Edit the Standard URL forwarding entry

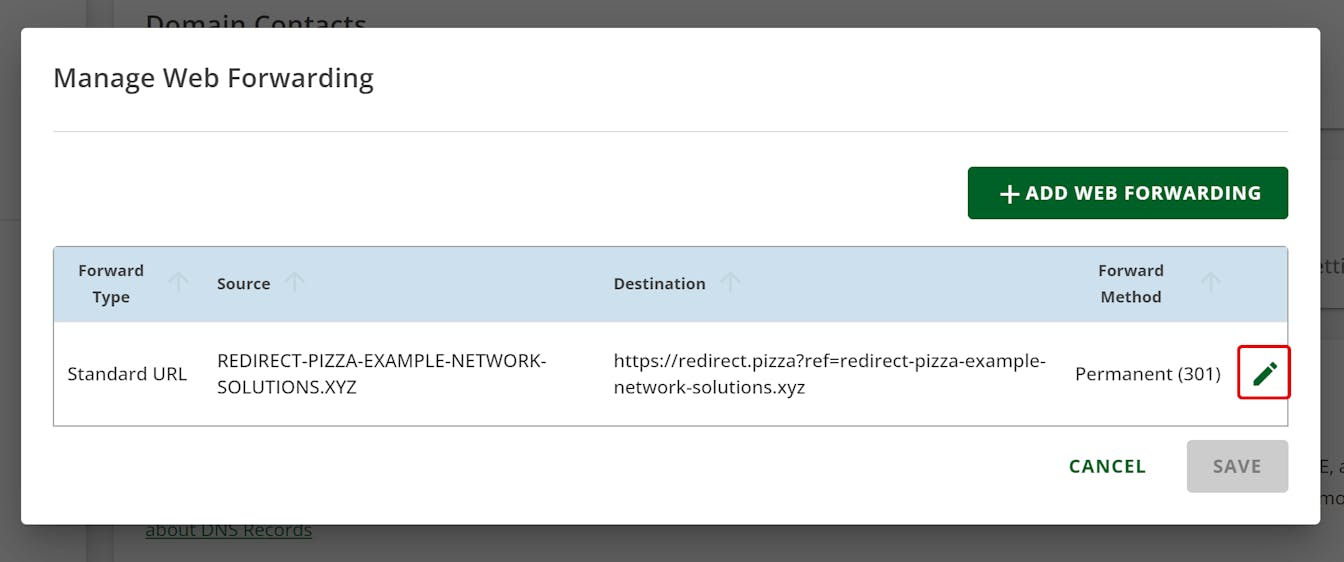click(x=1264, y=373)
